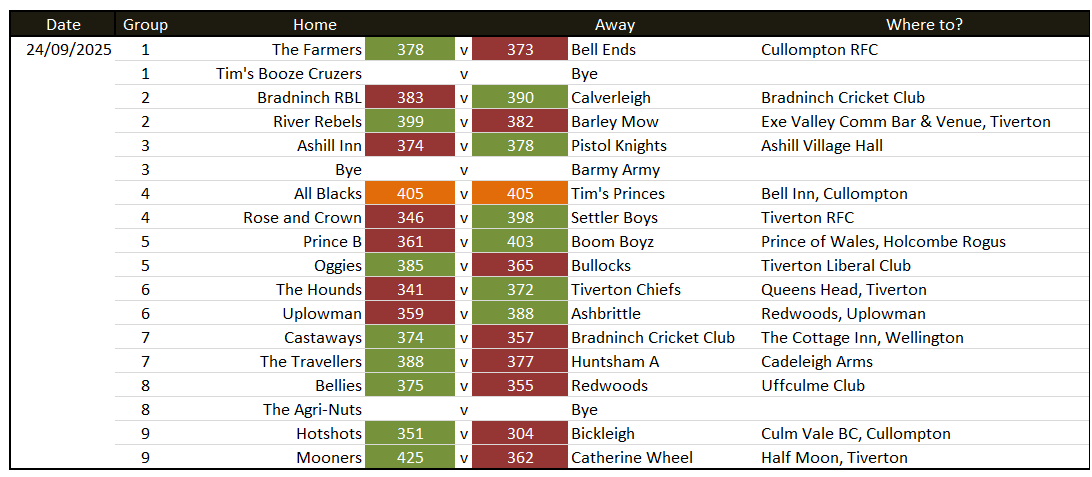Click the Prince of Wales, Holcombe Rogus venue
1092x477 pixels.
[883, 241]
